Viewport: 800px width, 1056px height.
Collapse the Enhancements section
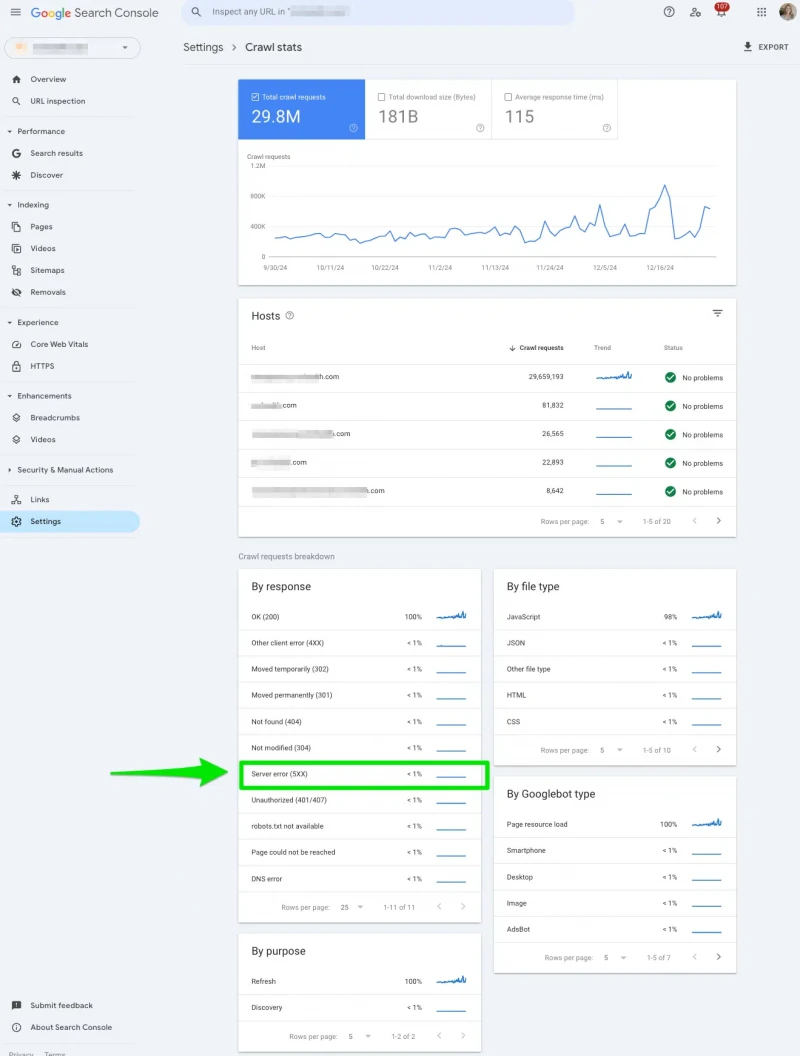pos(9,396)
